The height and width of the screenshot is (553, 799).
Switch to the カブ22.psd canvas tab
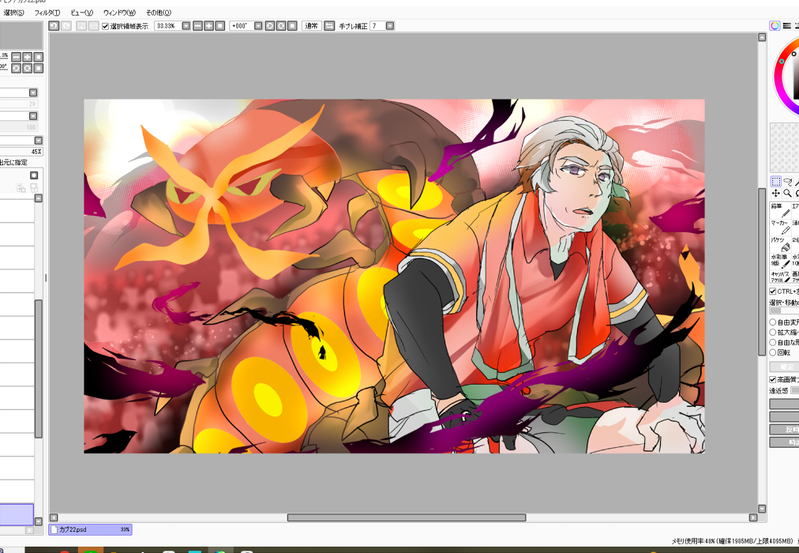click(x=90, y=530)
